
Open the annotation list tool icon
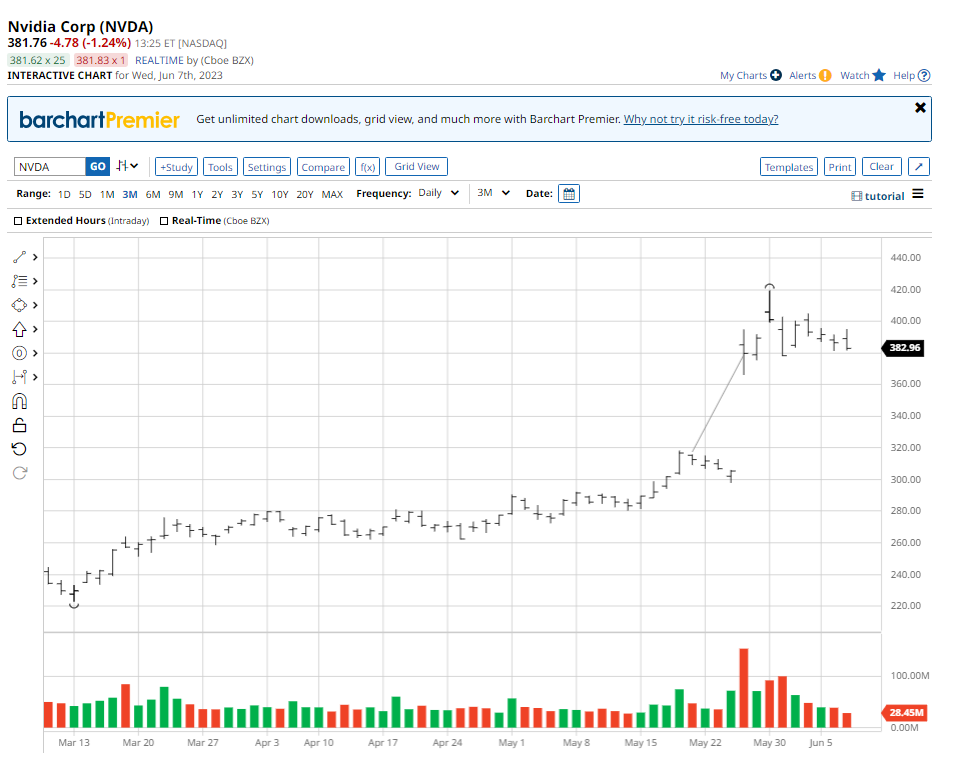[19, 281]
